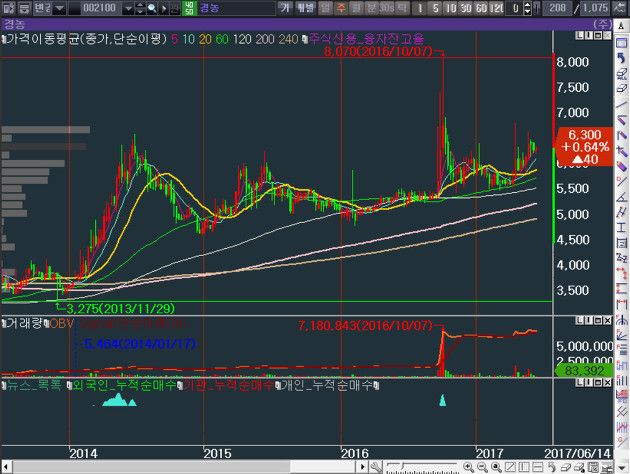Image resolution: width=630 pixels, height=474 pixels.
Task: Click the horizontal scrollbar left arrow
Action: click(x=6, y=467)
